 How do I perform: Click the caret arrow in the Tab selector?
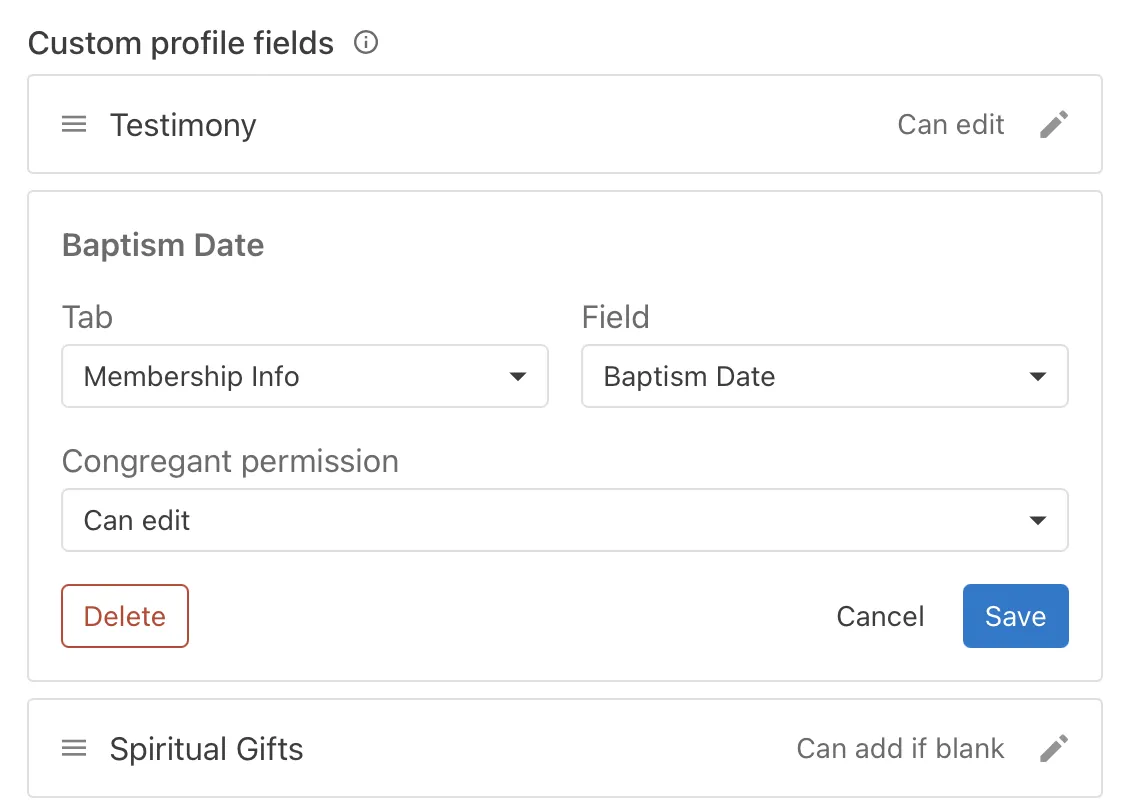[518, 377]
